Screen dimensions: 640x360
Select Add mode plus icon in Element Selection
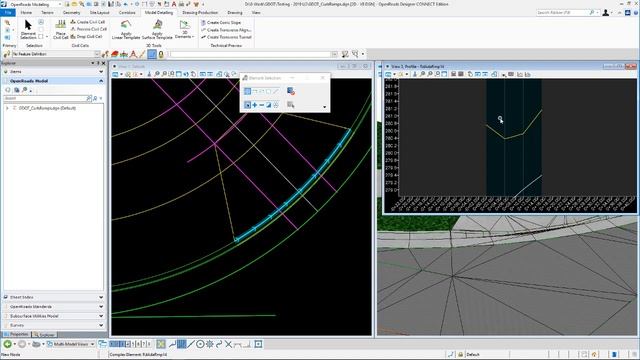point(254,105)
